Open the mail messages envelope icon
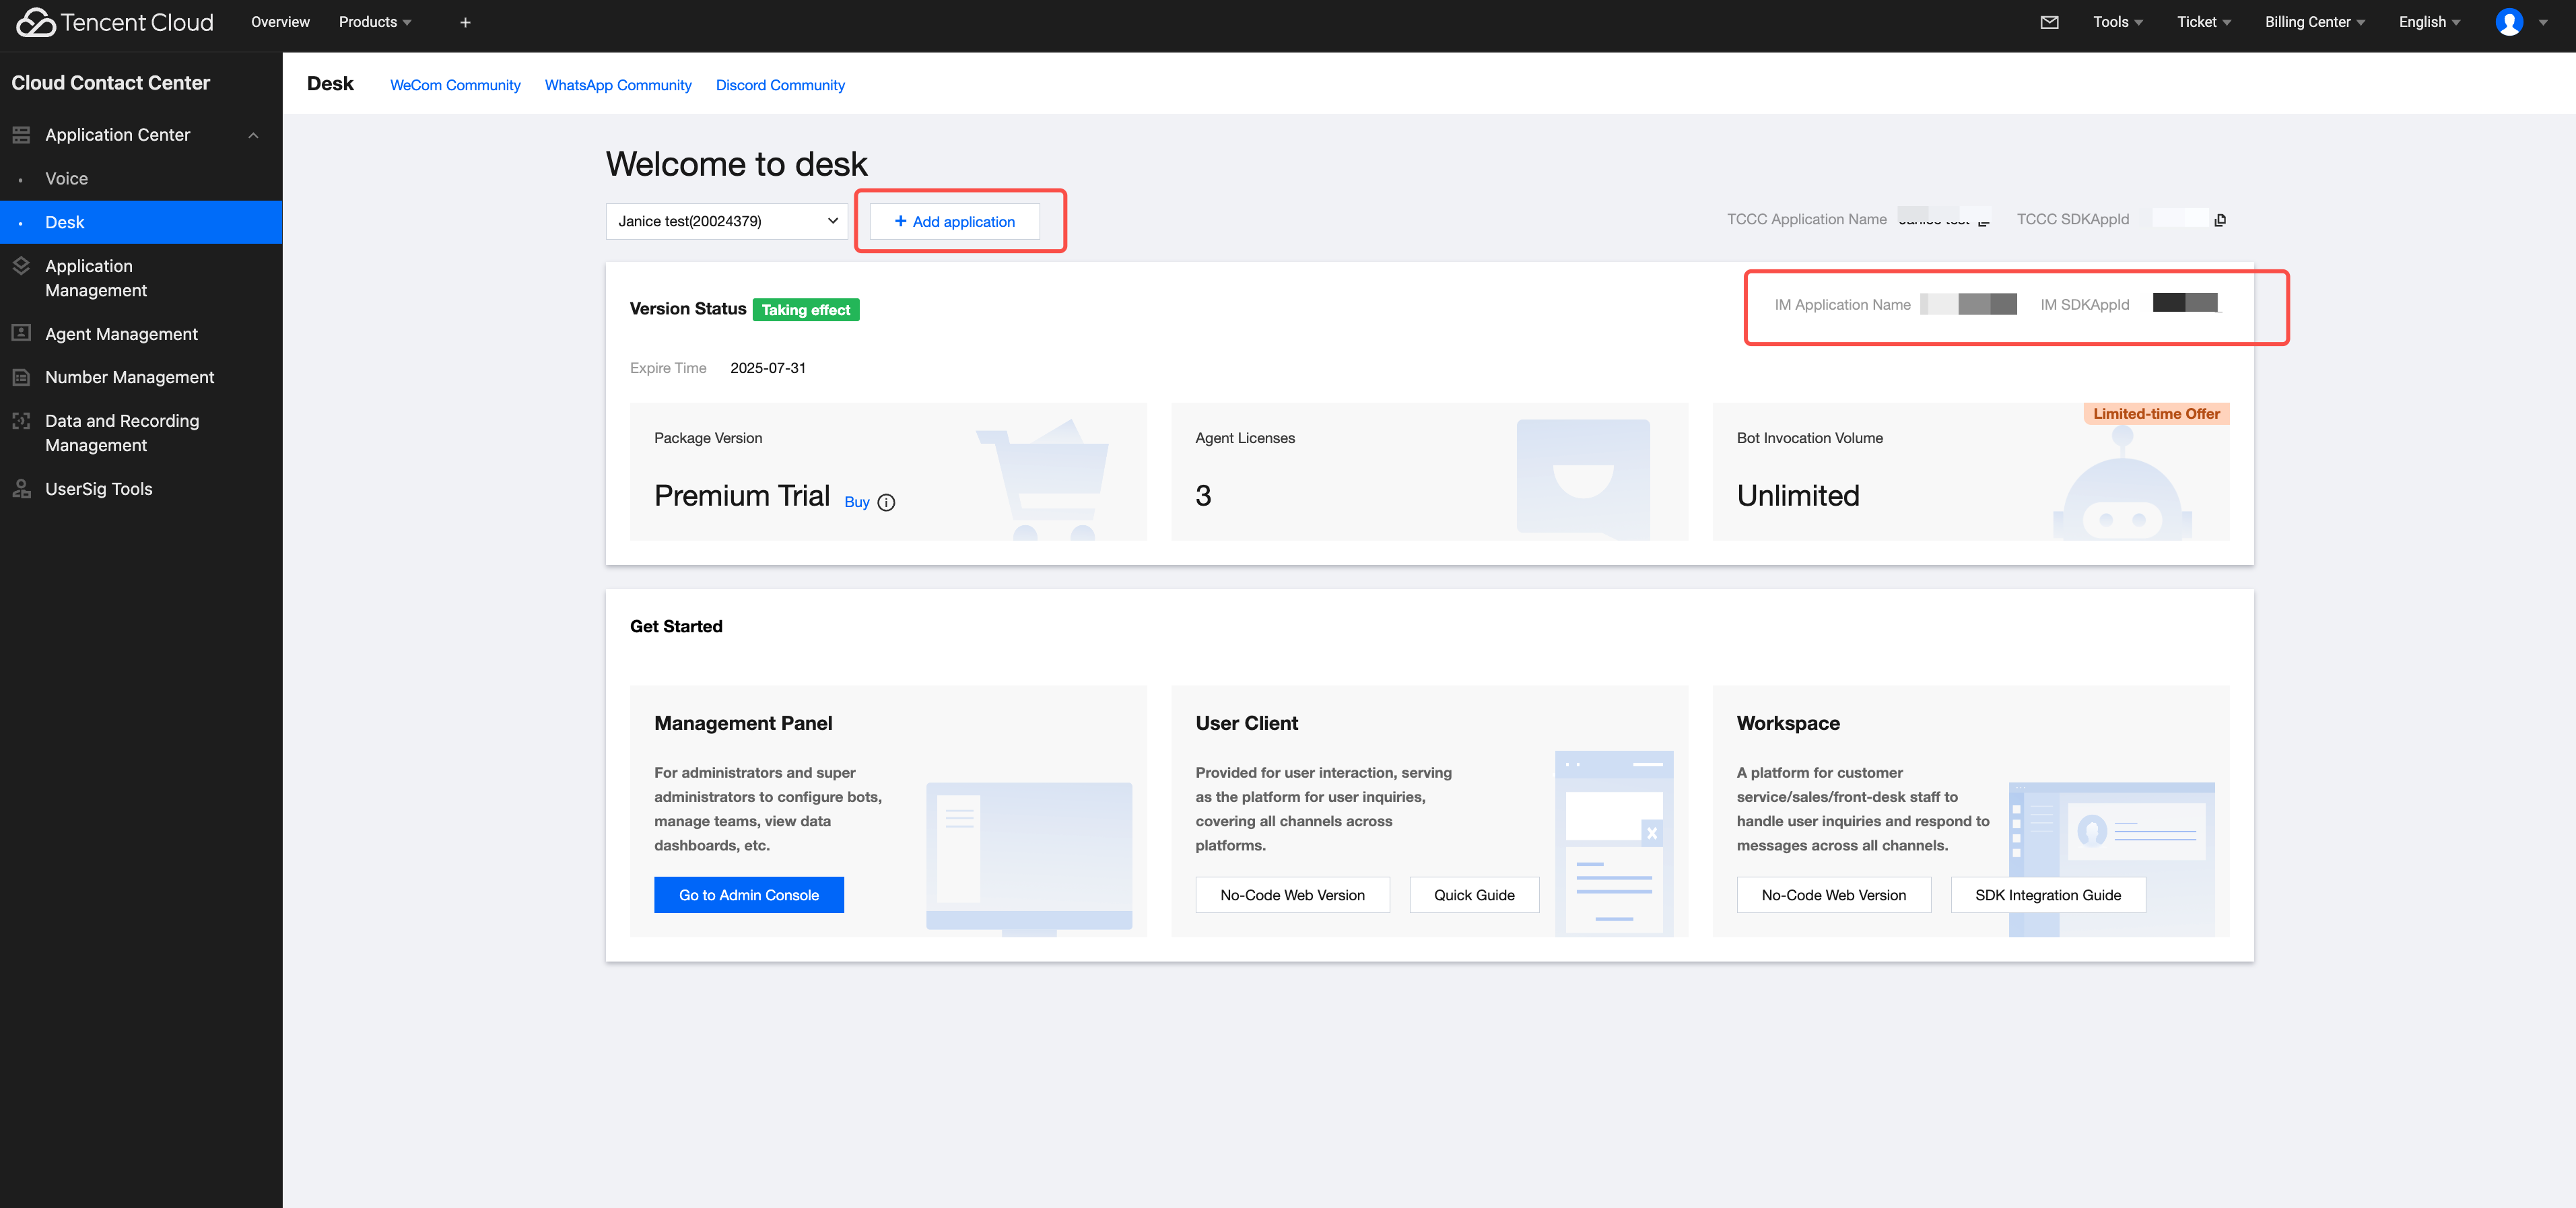Screen dimensions: 2576x1208 point(2049,22)
